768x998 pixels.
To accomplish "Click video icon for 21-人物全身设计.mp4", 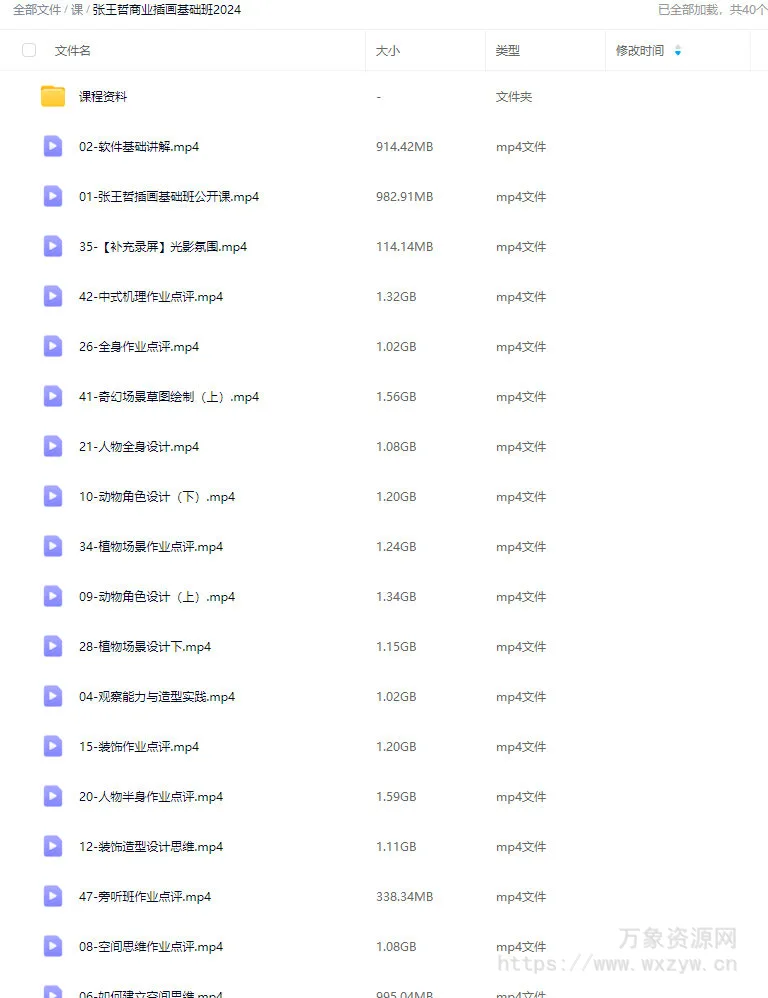I will click(53, 446).
